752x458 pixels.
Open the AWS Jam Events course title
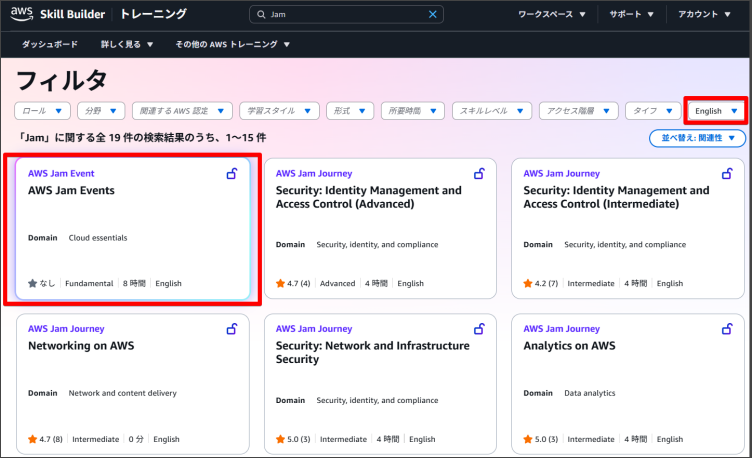coord(71,190)
